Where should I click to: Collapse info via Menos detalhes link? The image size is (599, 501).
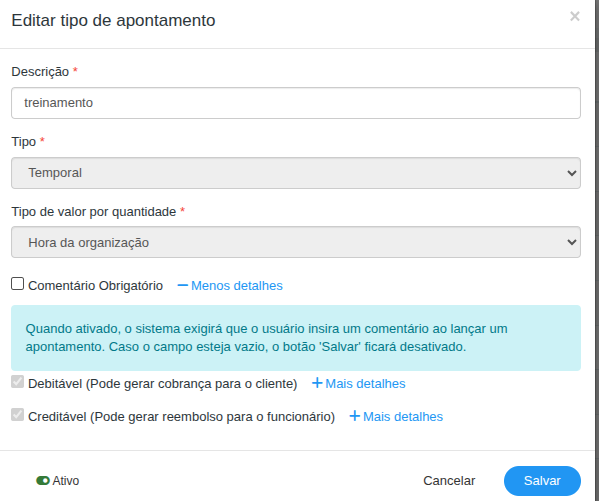[x=230, y=285]
